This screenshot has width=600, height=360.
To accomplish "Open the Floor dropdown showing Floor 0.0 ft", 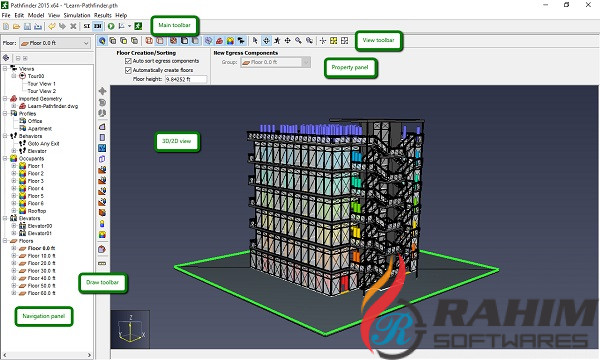I will pyautogui.click(x=55, y=43).
